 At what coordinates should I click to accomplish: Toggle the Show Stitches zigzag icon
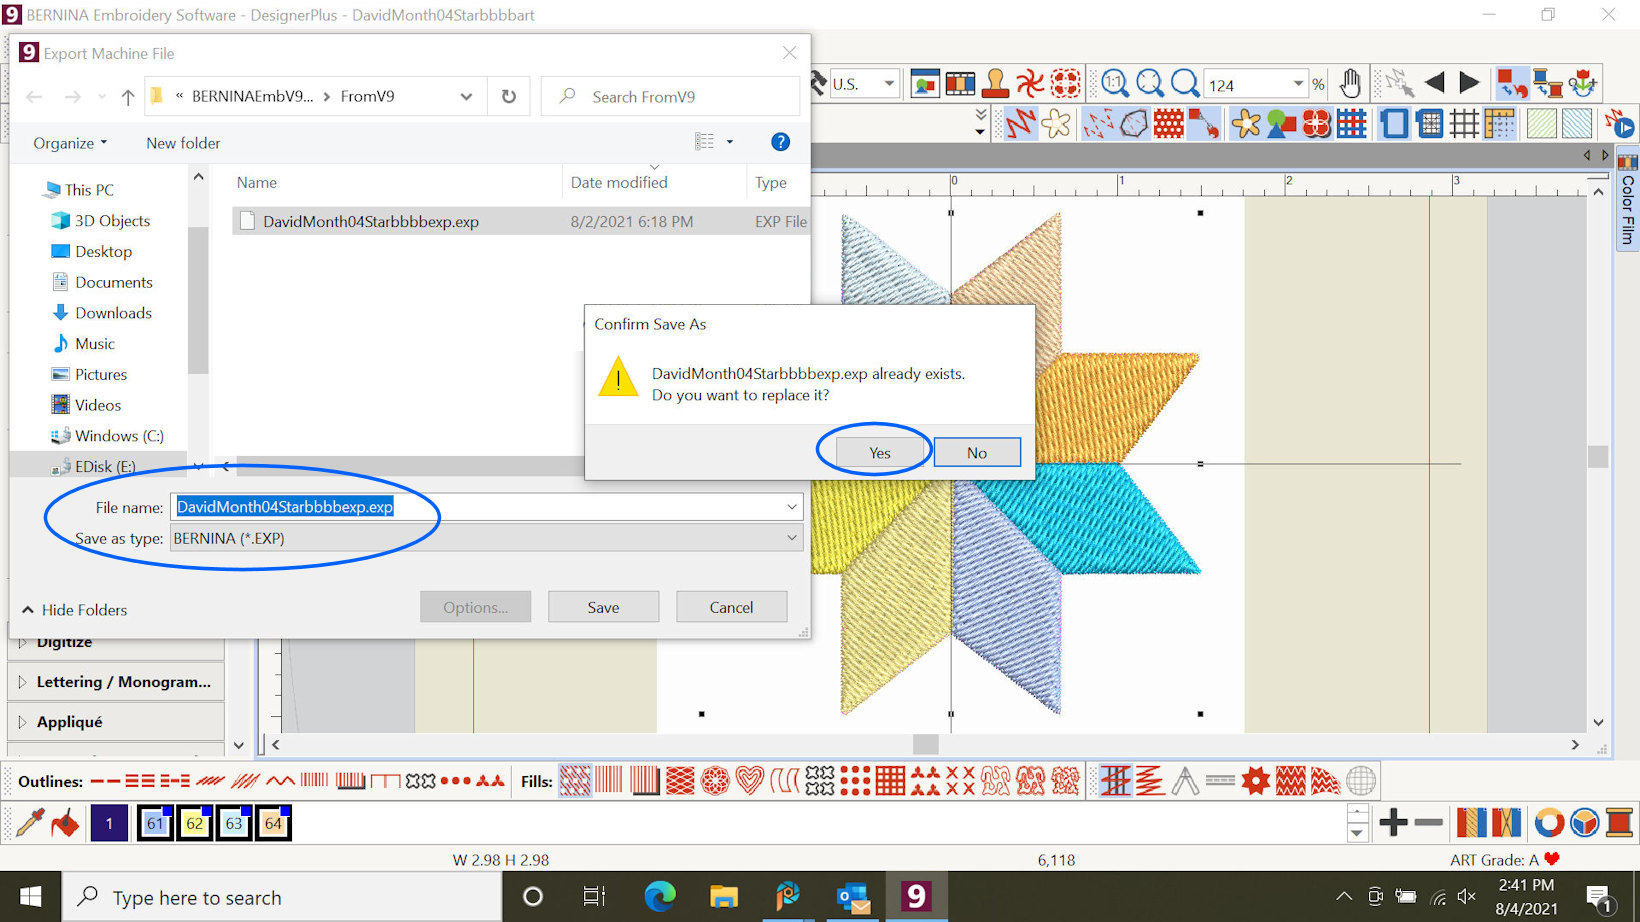1021,124
